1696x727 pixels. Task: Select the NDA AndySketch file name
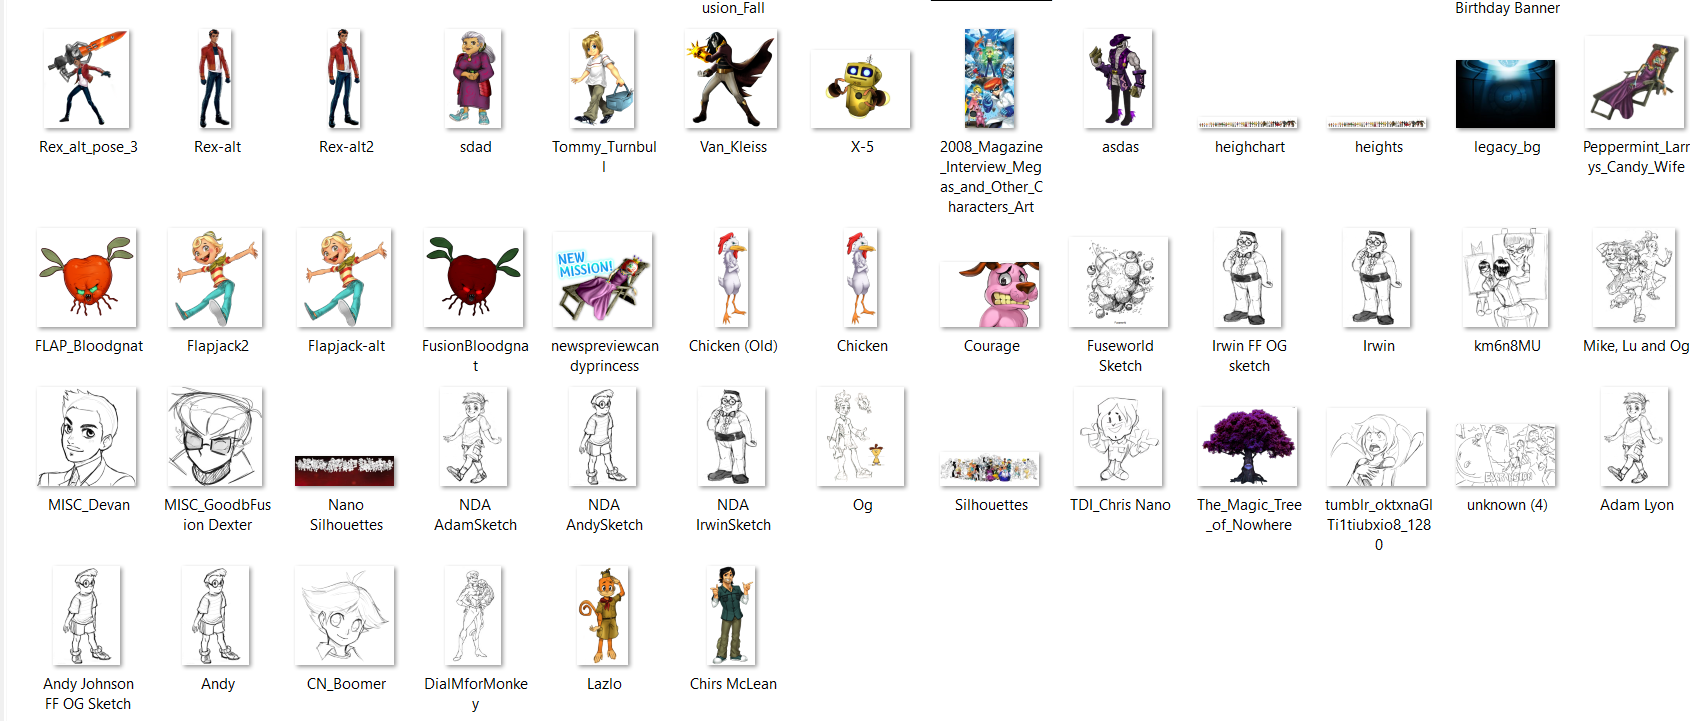(x=604, y=515)
